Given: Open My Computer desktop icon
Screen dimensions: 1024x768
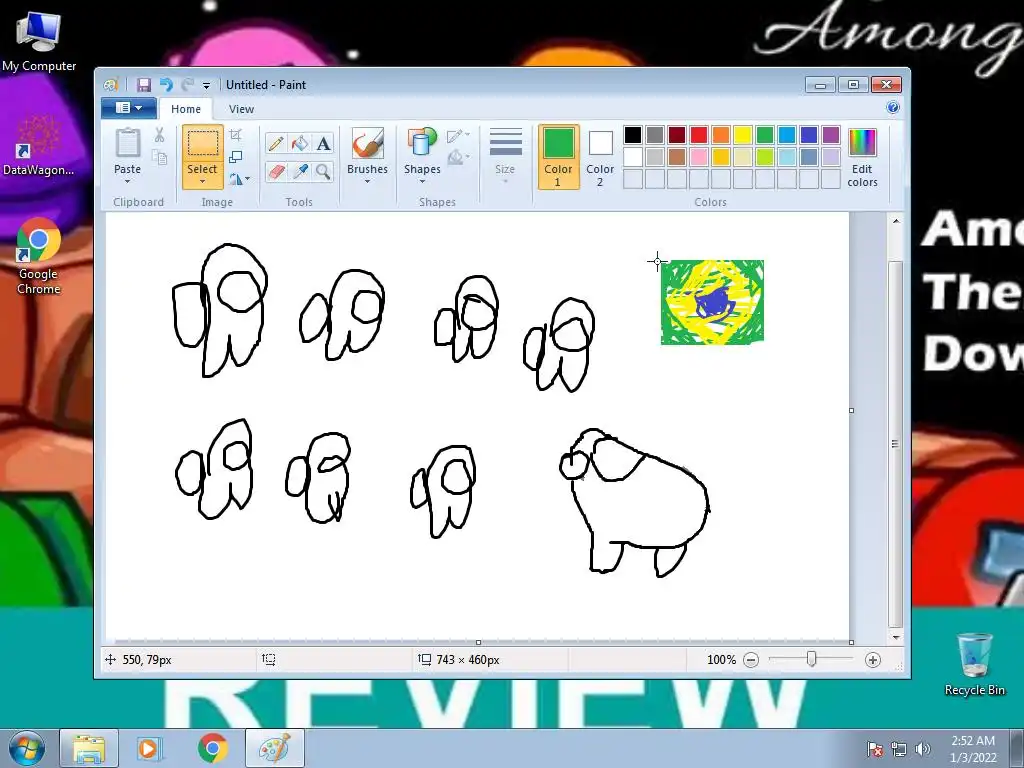Looking at the screenshot, I should click(39, 40).
